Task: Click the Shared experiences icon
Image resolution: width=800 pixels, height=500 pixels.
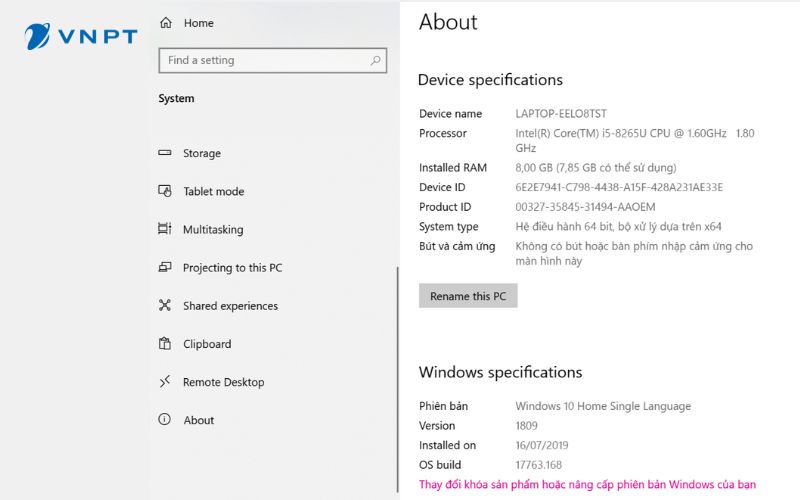Action: point(165,306)
